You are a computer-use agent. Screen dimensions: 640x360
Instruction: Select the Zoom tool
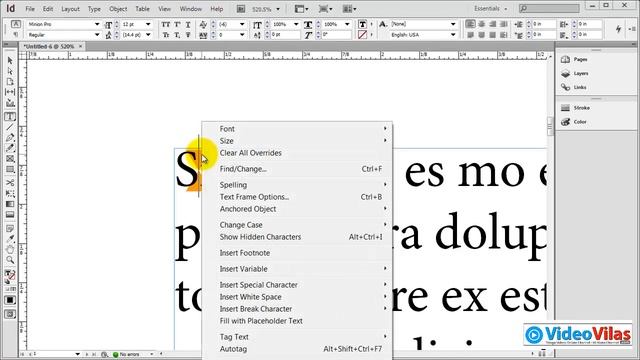pos(10,260)
